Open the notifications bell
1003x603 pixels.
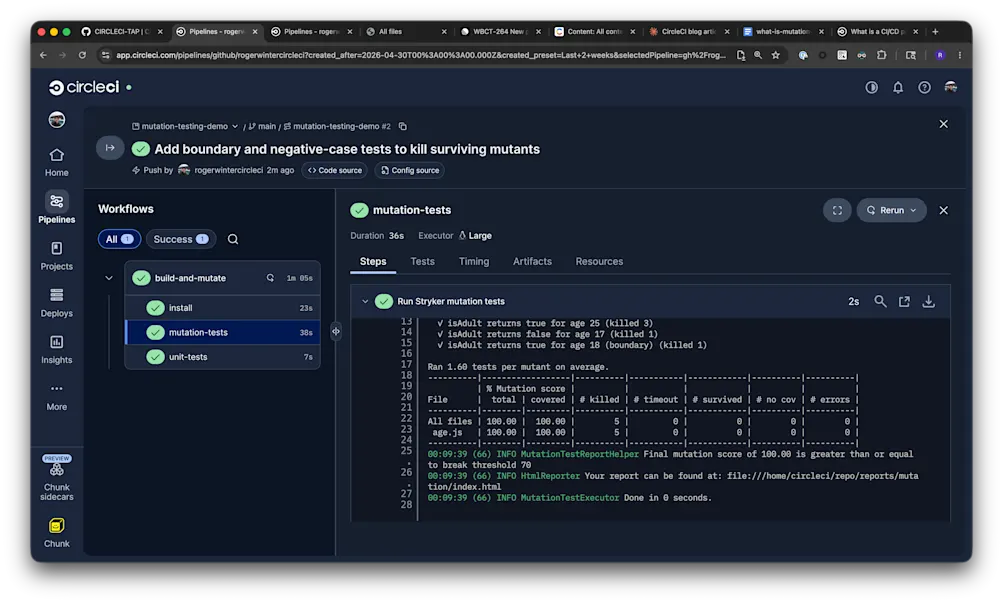tap(898, 87)
